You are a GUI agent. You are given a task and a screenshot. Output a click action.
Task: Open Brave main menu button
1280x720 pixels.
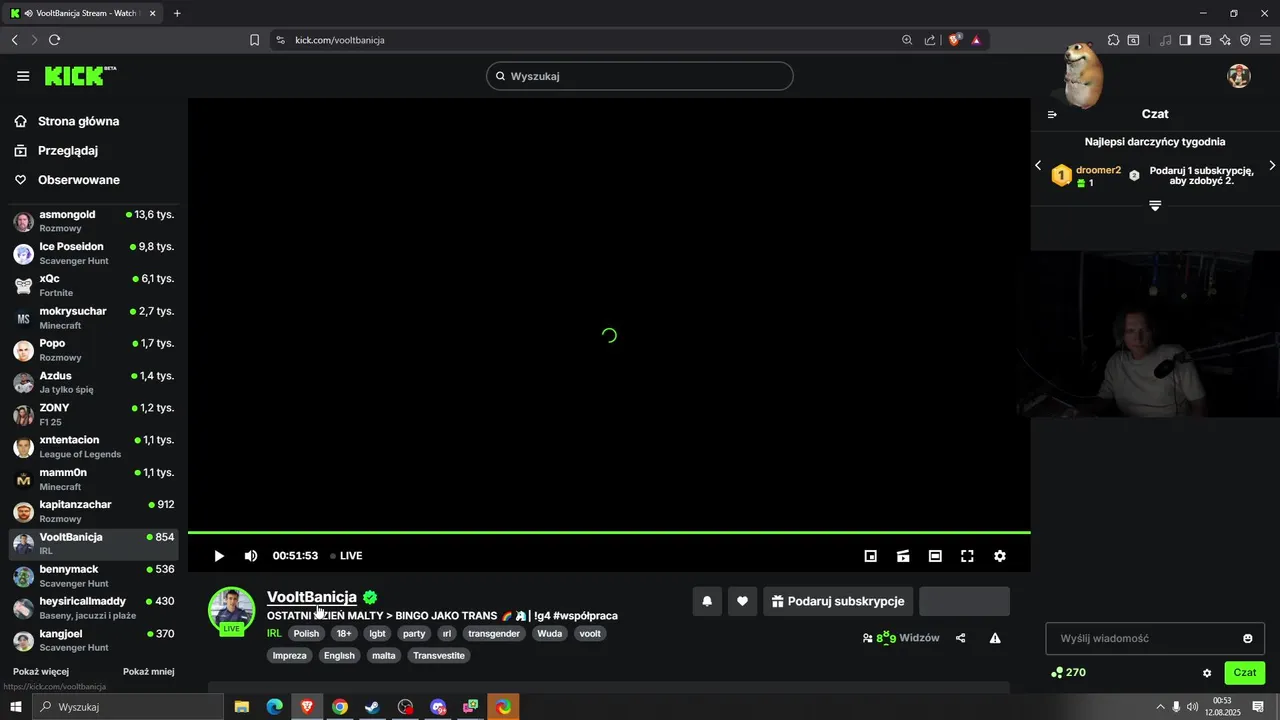(x=1265, y=40)
